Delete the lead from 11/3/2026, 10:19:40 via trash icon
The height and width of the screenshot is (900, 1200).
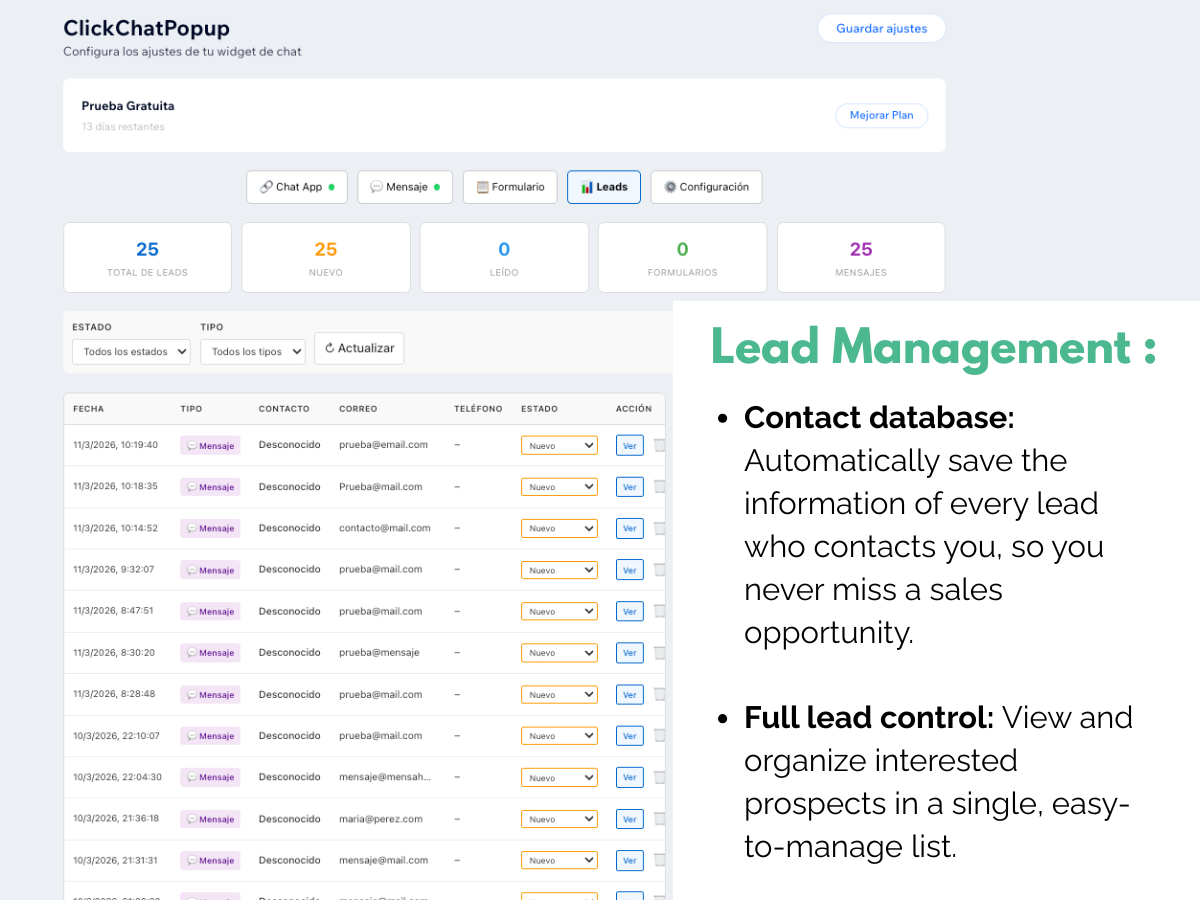(660, 445)
